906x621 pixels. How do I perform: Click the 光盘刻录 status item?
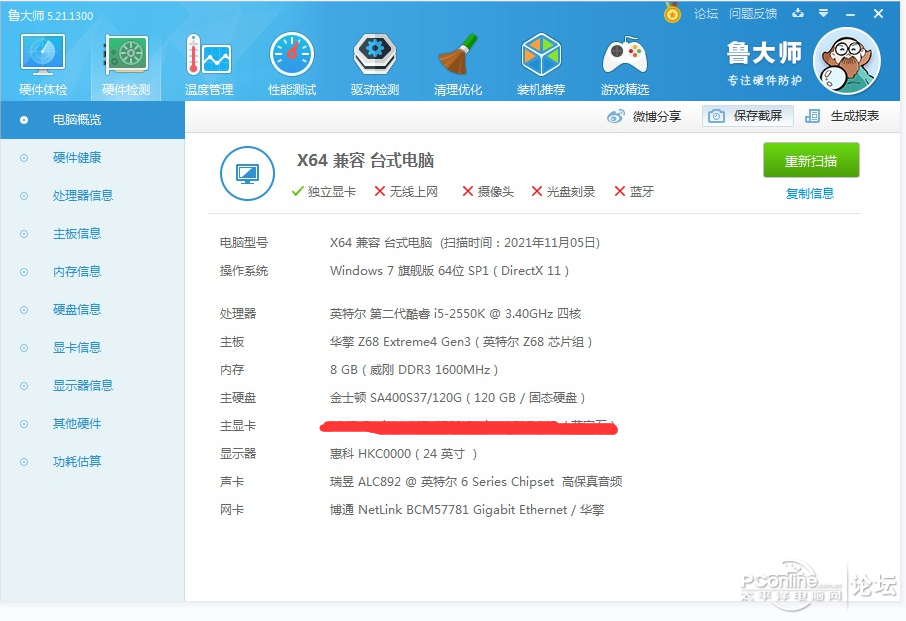point(563,192)
